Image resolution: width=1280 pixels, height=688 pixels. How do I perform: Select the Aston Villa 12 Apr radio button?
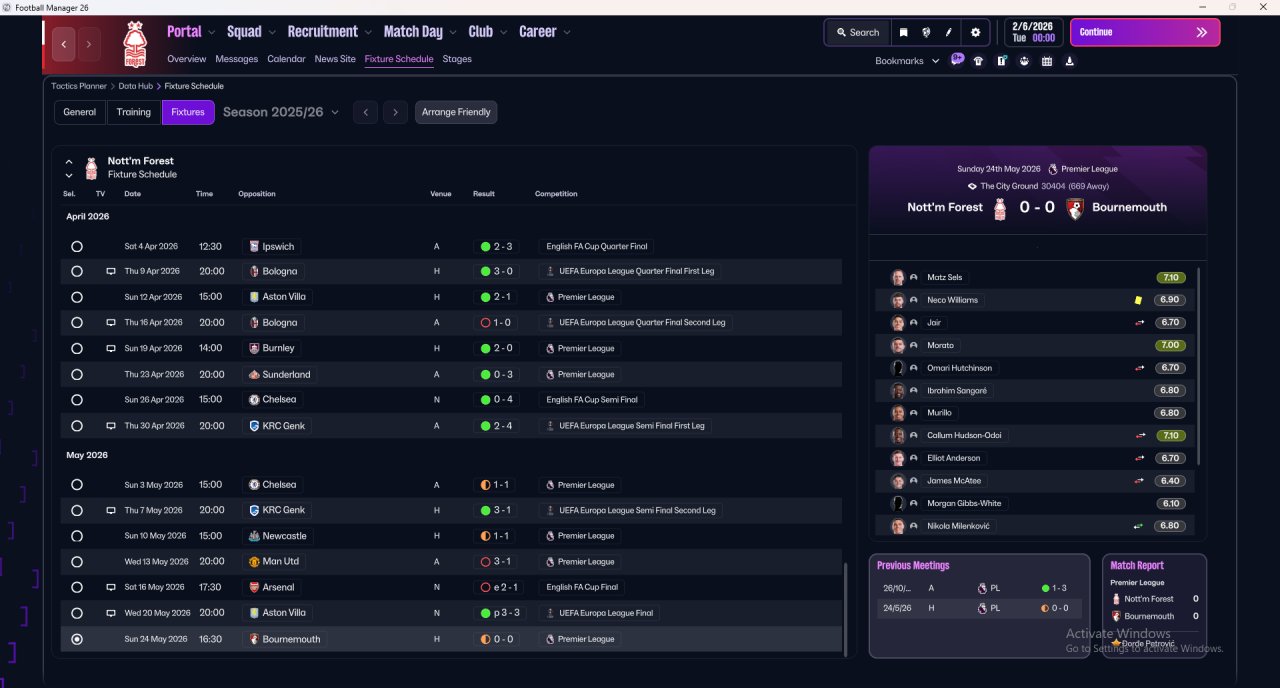point(77,297)
